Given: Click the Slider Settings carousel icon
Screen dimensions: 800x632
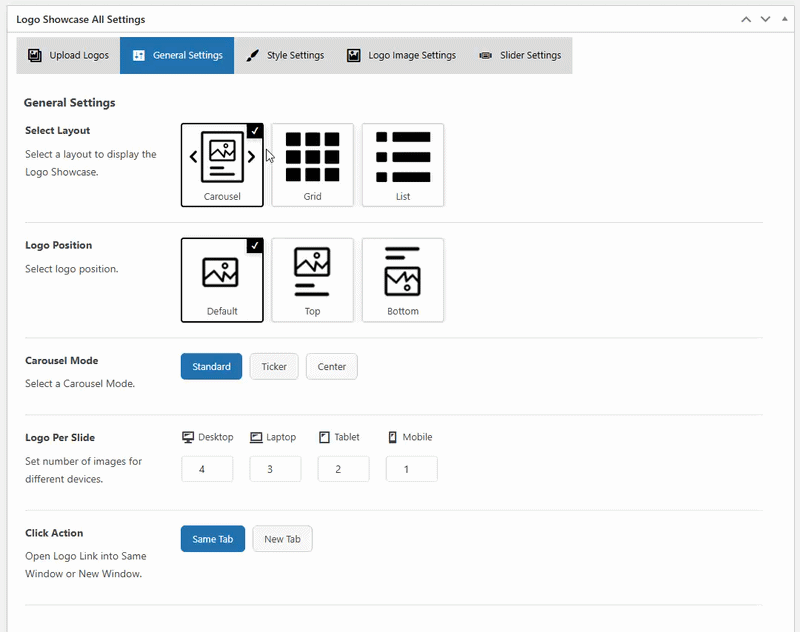Looking at the screenshot, I should tap(486, 55).
